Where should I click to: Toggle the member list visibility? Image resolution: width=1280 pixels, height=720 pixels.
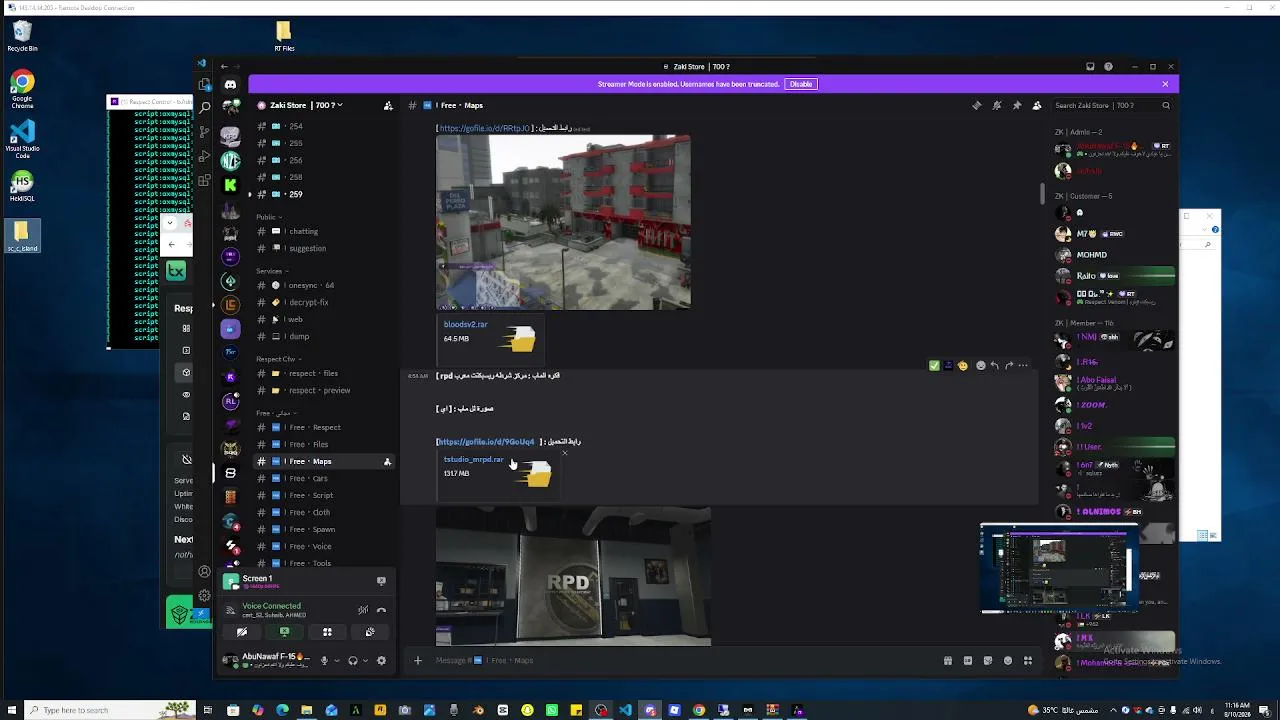[1037, 105]
